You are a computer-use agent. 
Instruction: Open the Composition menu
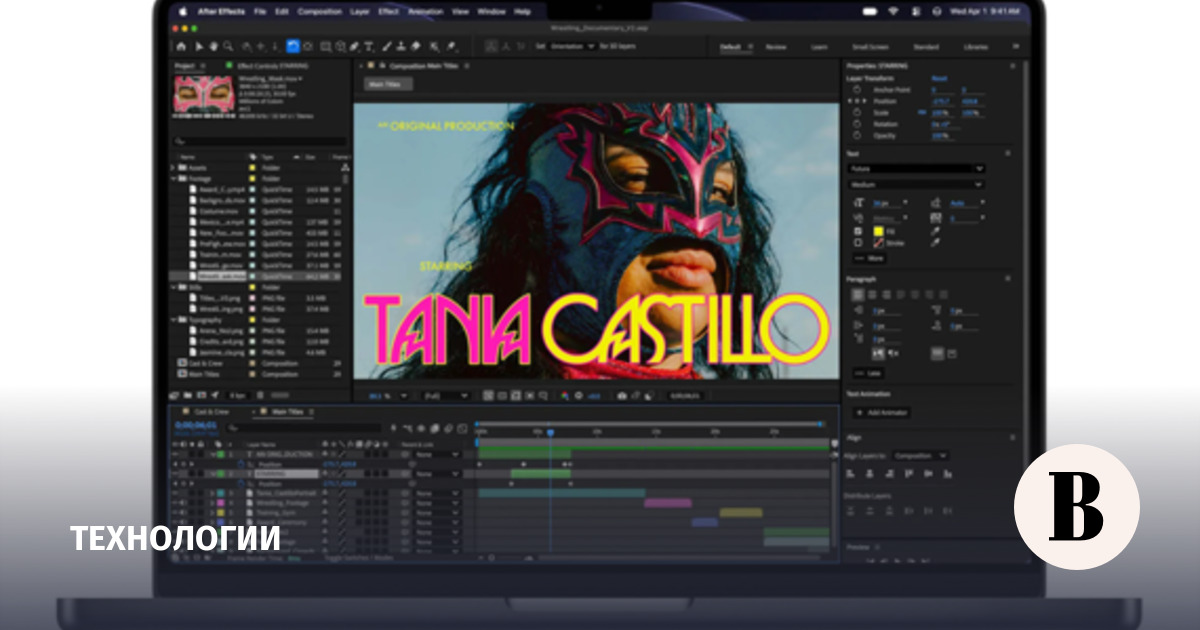320,12
